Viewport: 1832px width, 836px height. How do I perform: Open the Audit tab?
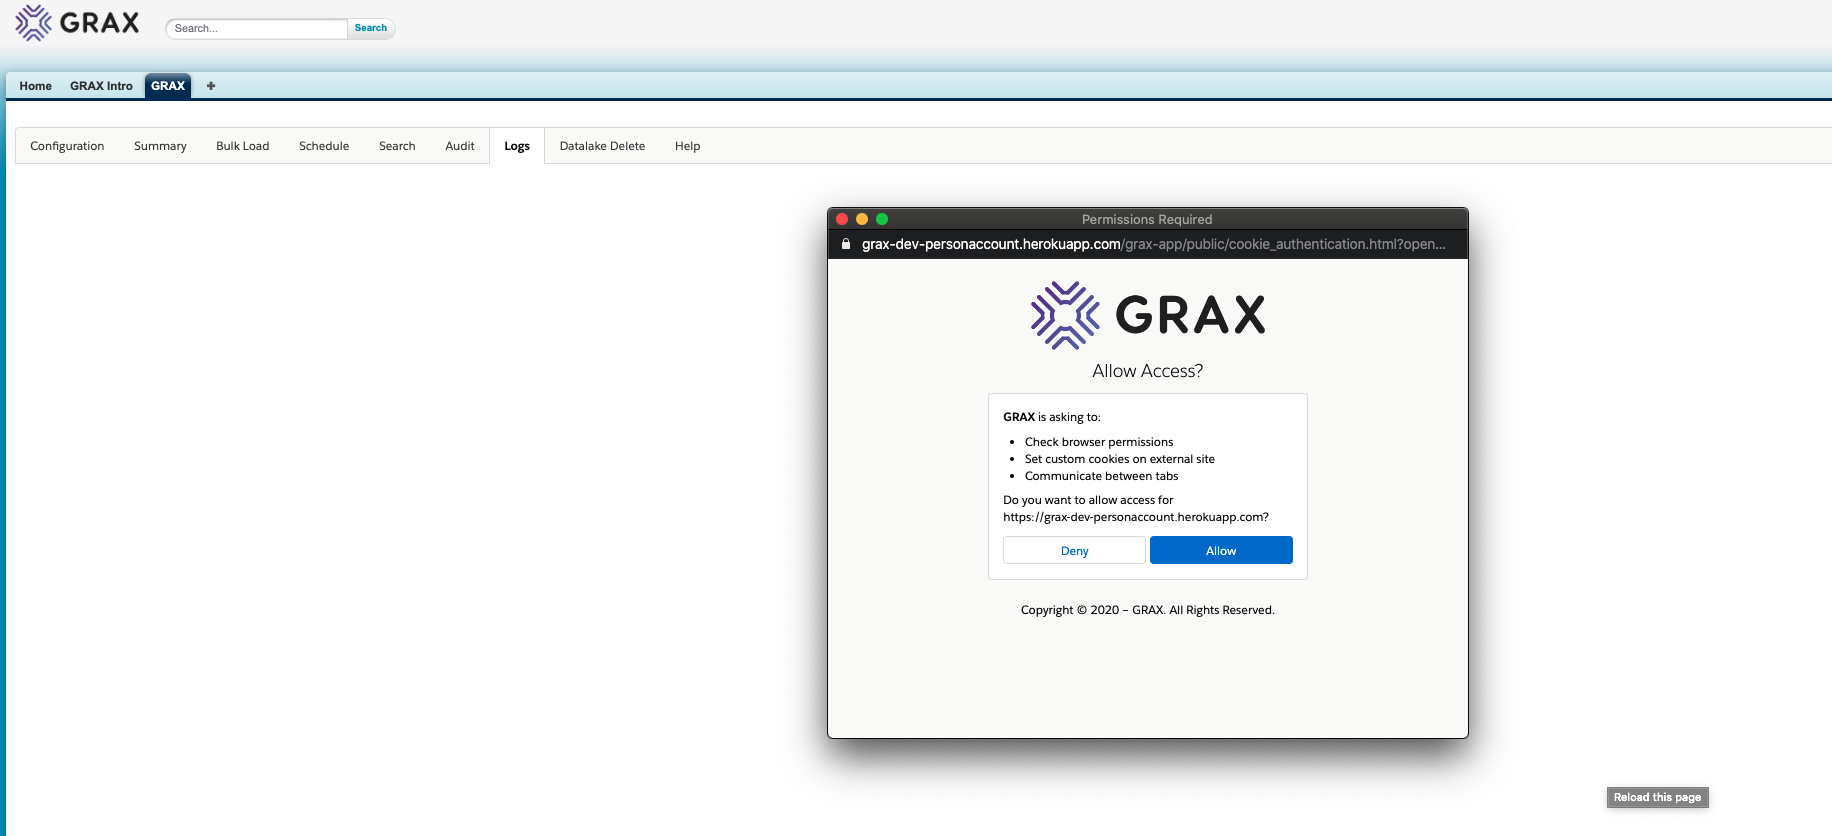point(460,146)
